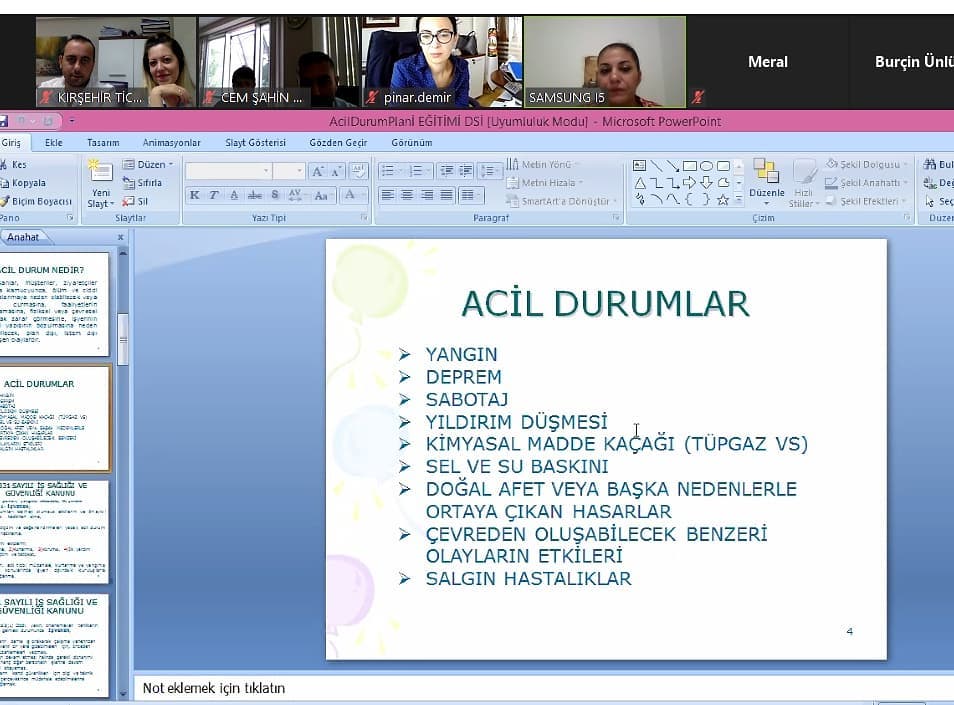
Task: Toggle italic (T) formatting
Action: point(213,195)
